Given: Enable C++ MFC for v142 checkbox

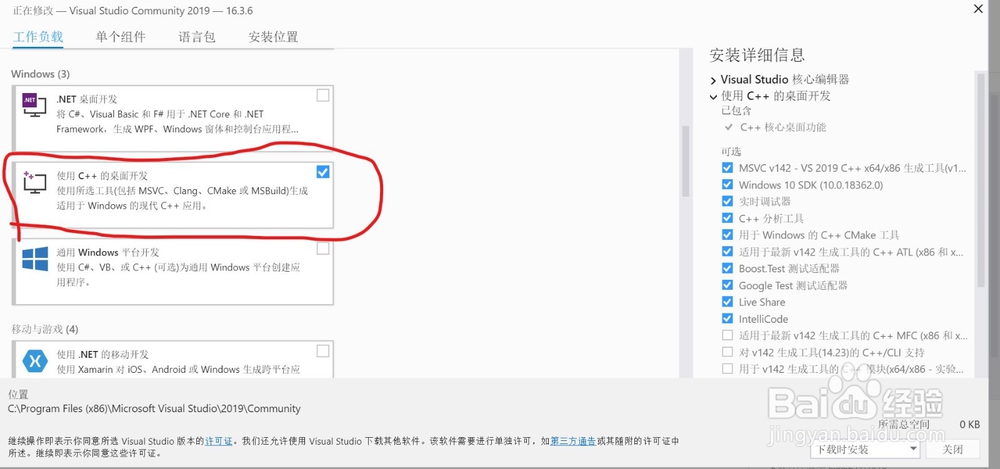Looking at the screenshot, I should 727,335.
